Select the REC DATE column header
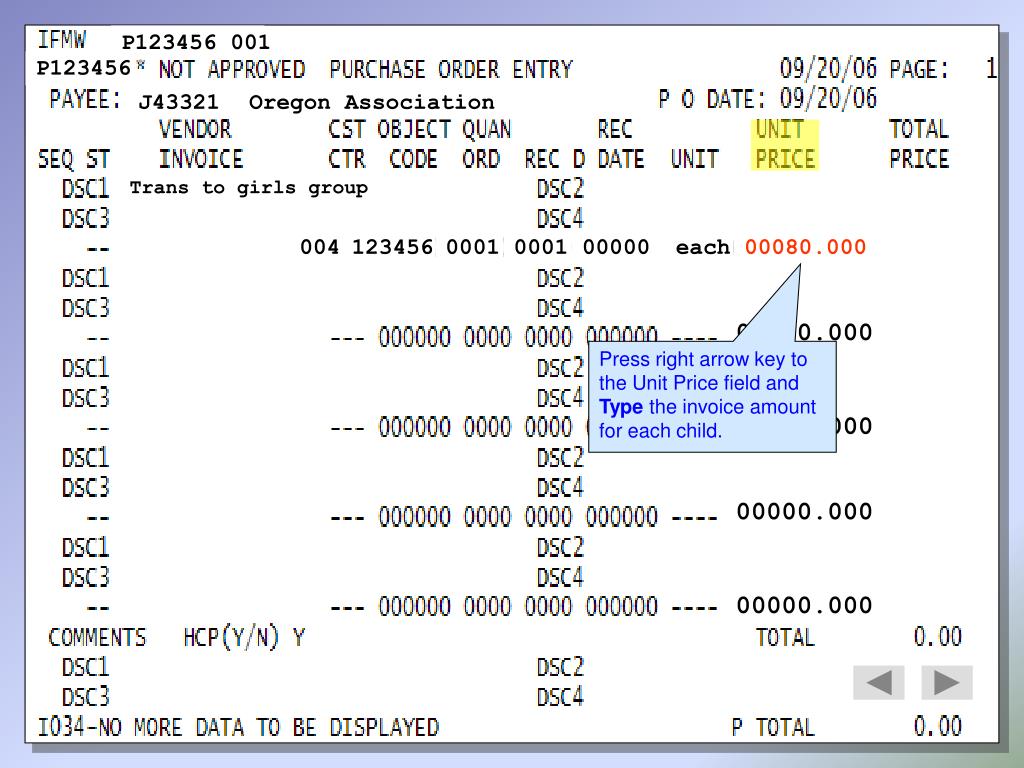This screenshot has width=1024, height=768. coord(620,144)
